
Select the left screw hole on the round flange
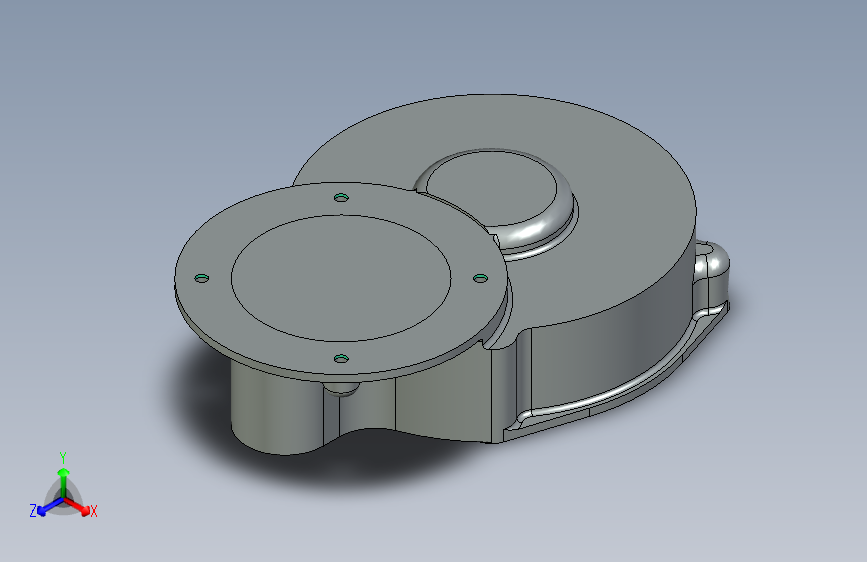point(202,278)
